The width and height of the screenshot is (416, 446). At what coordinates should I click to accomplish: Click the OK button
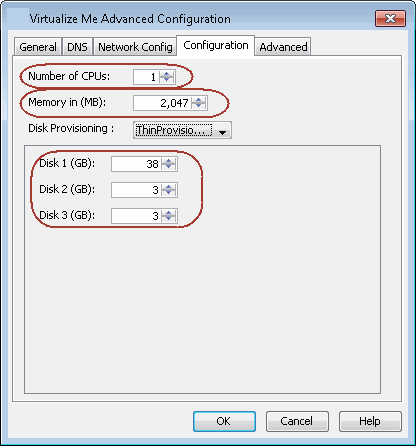(224, 421)
